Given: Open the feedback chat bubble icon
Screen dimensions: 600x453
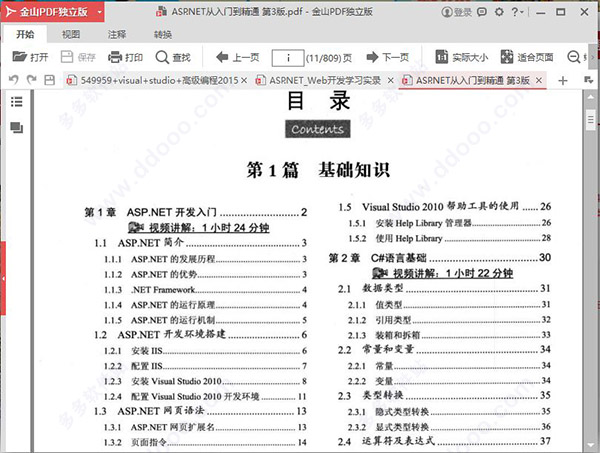Looking at the screenshot, I should click(x=482, y=12).
